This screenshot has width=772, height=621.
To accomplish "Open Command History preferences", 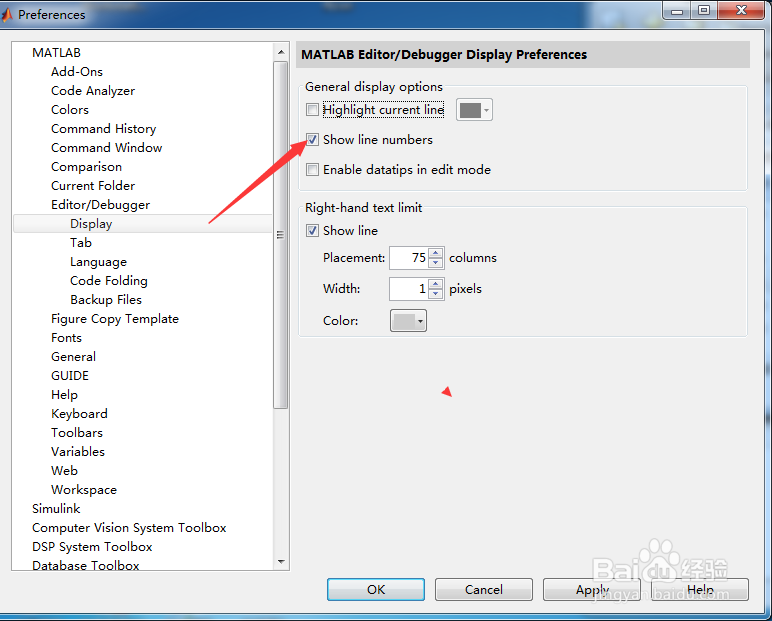I will [103, 129].
